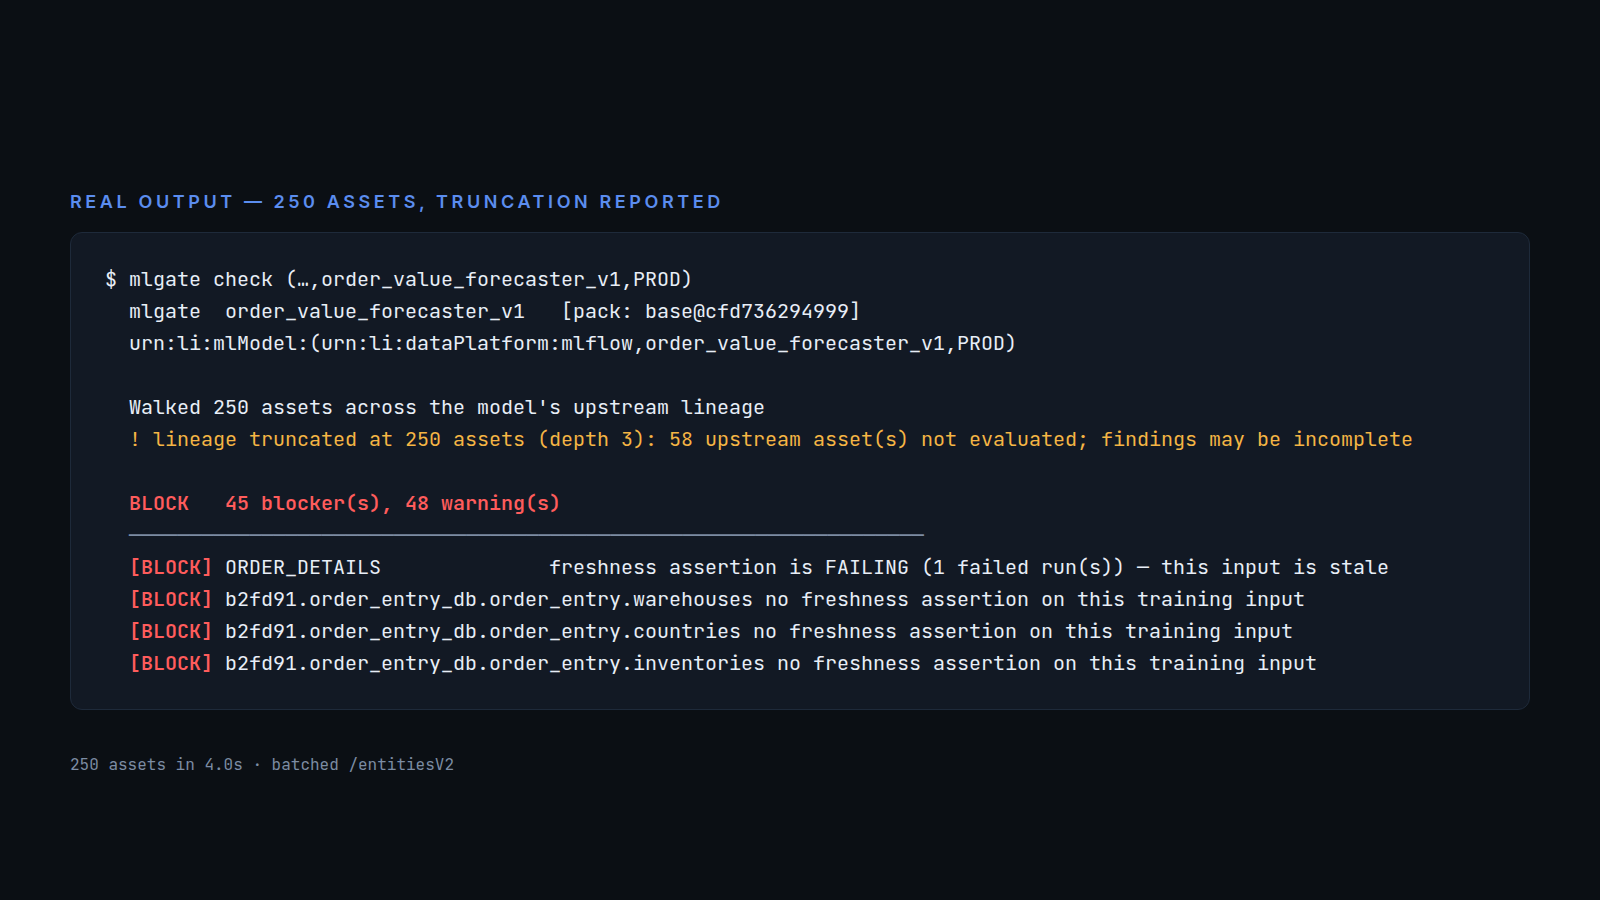The width and height of the screenshot is (1600, 900).
Task: Select the ORDER_DETAILS asset name
Action: [x=303, y=567]
